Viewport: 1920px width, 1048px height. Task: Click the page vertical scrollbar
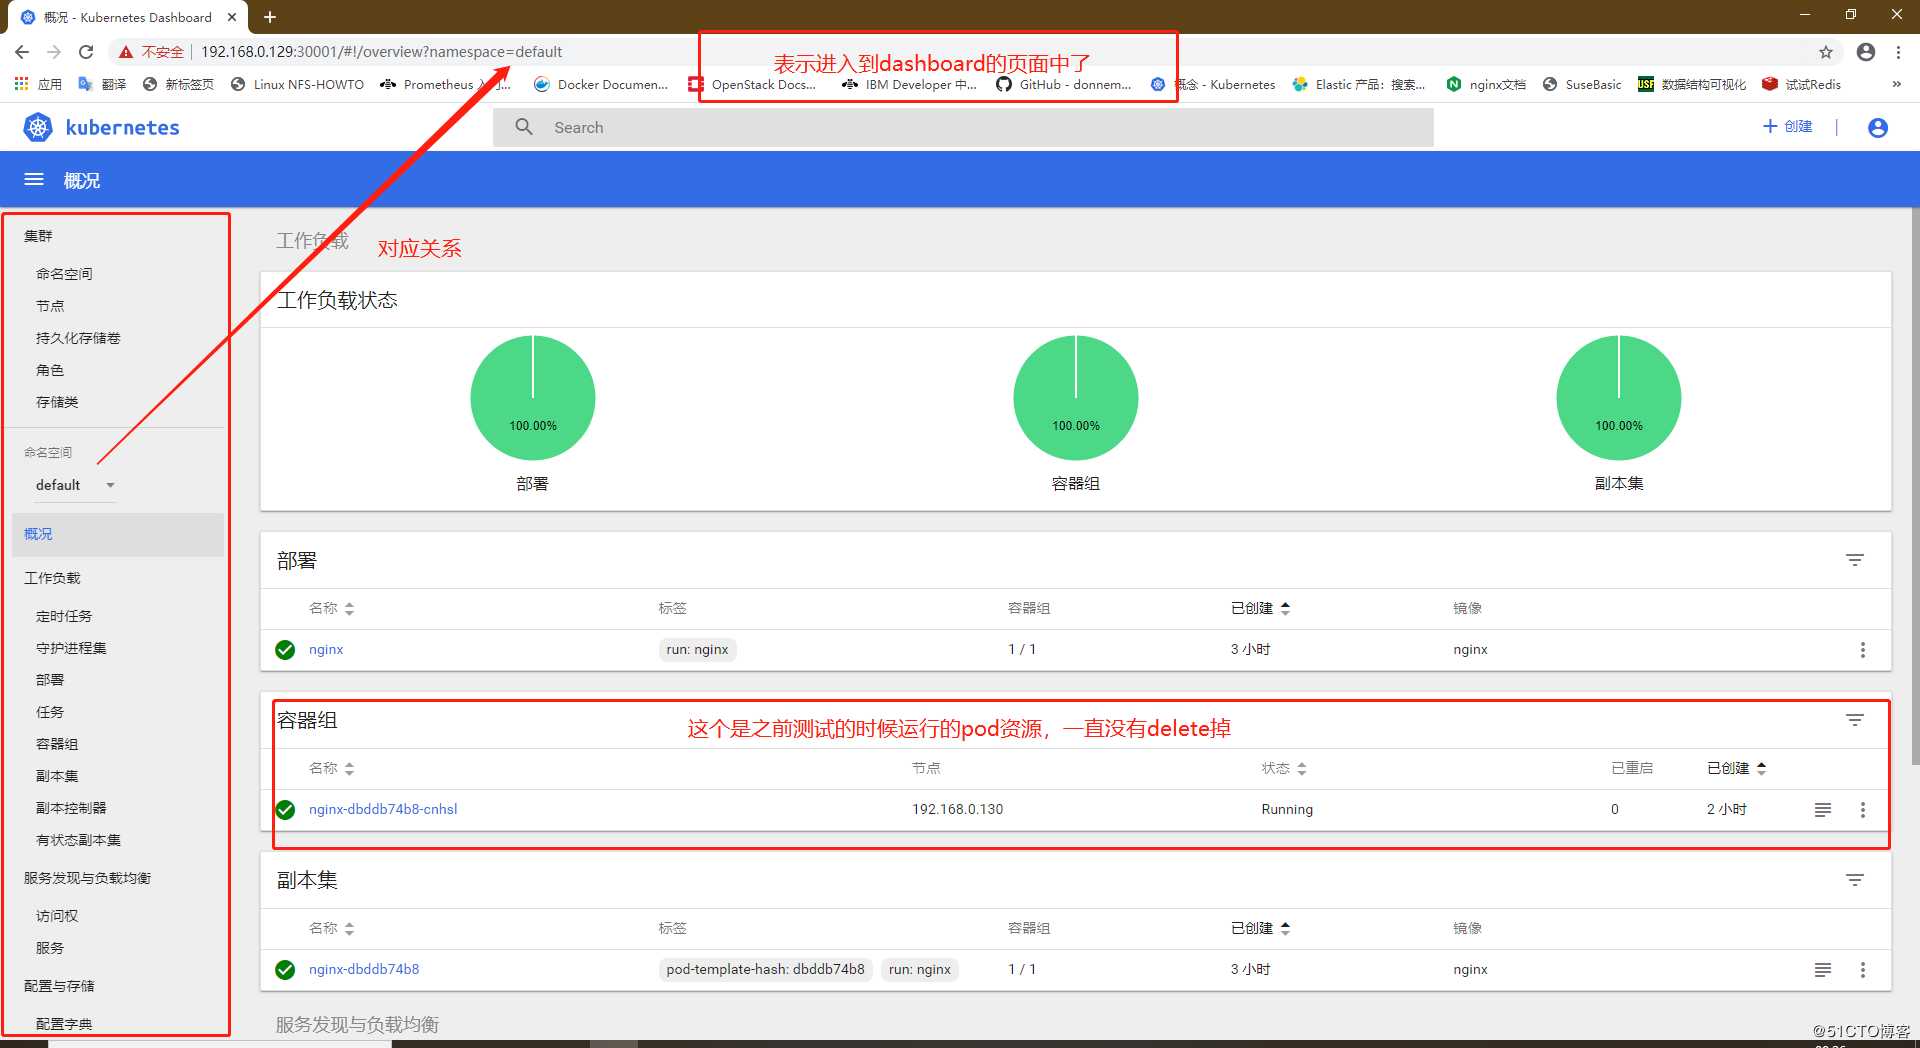tap(1914, 485)
